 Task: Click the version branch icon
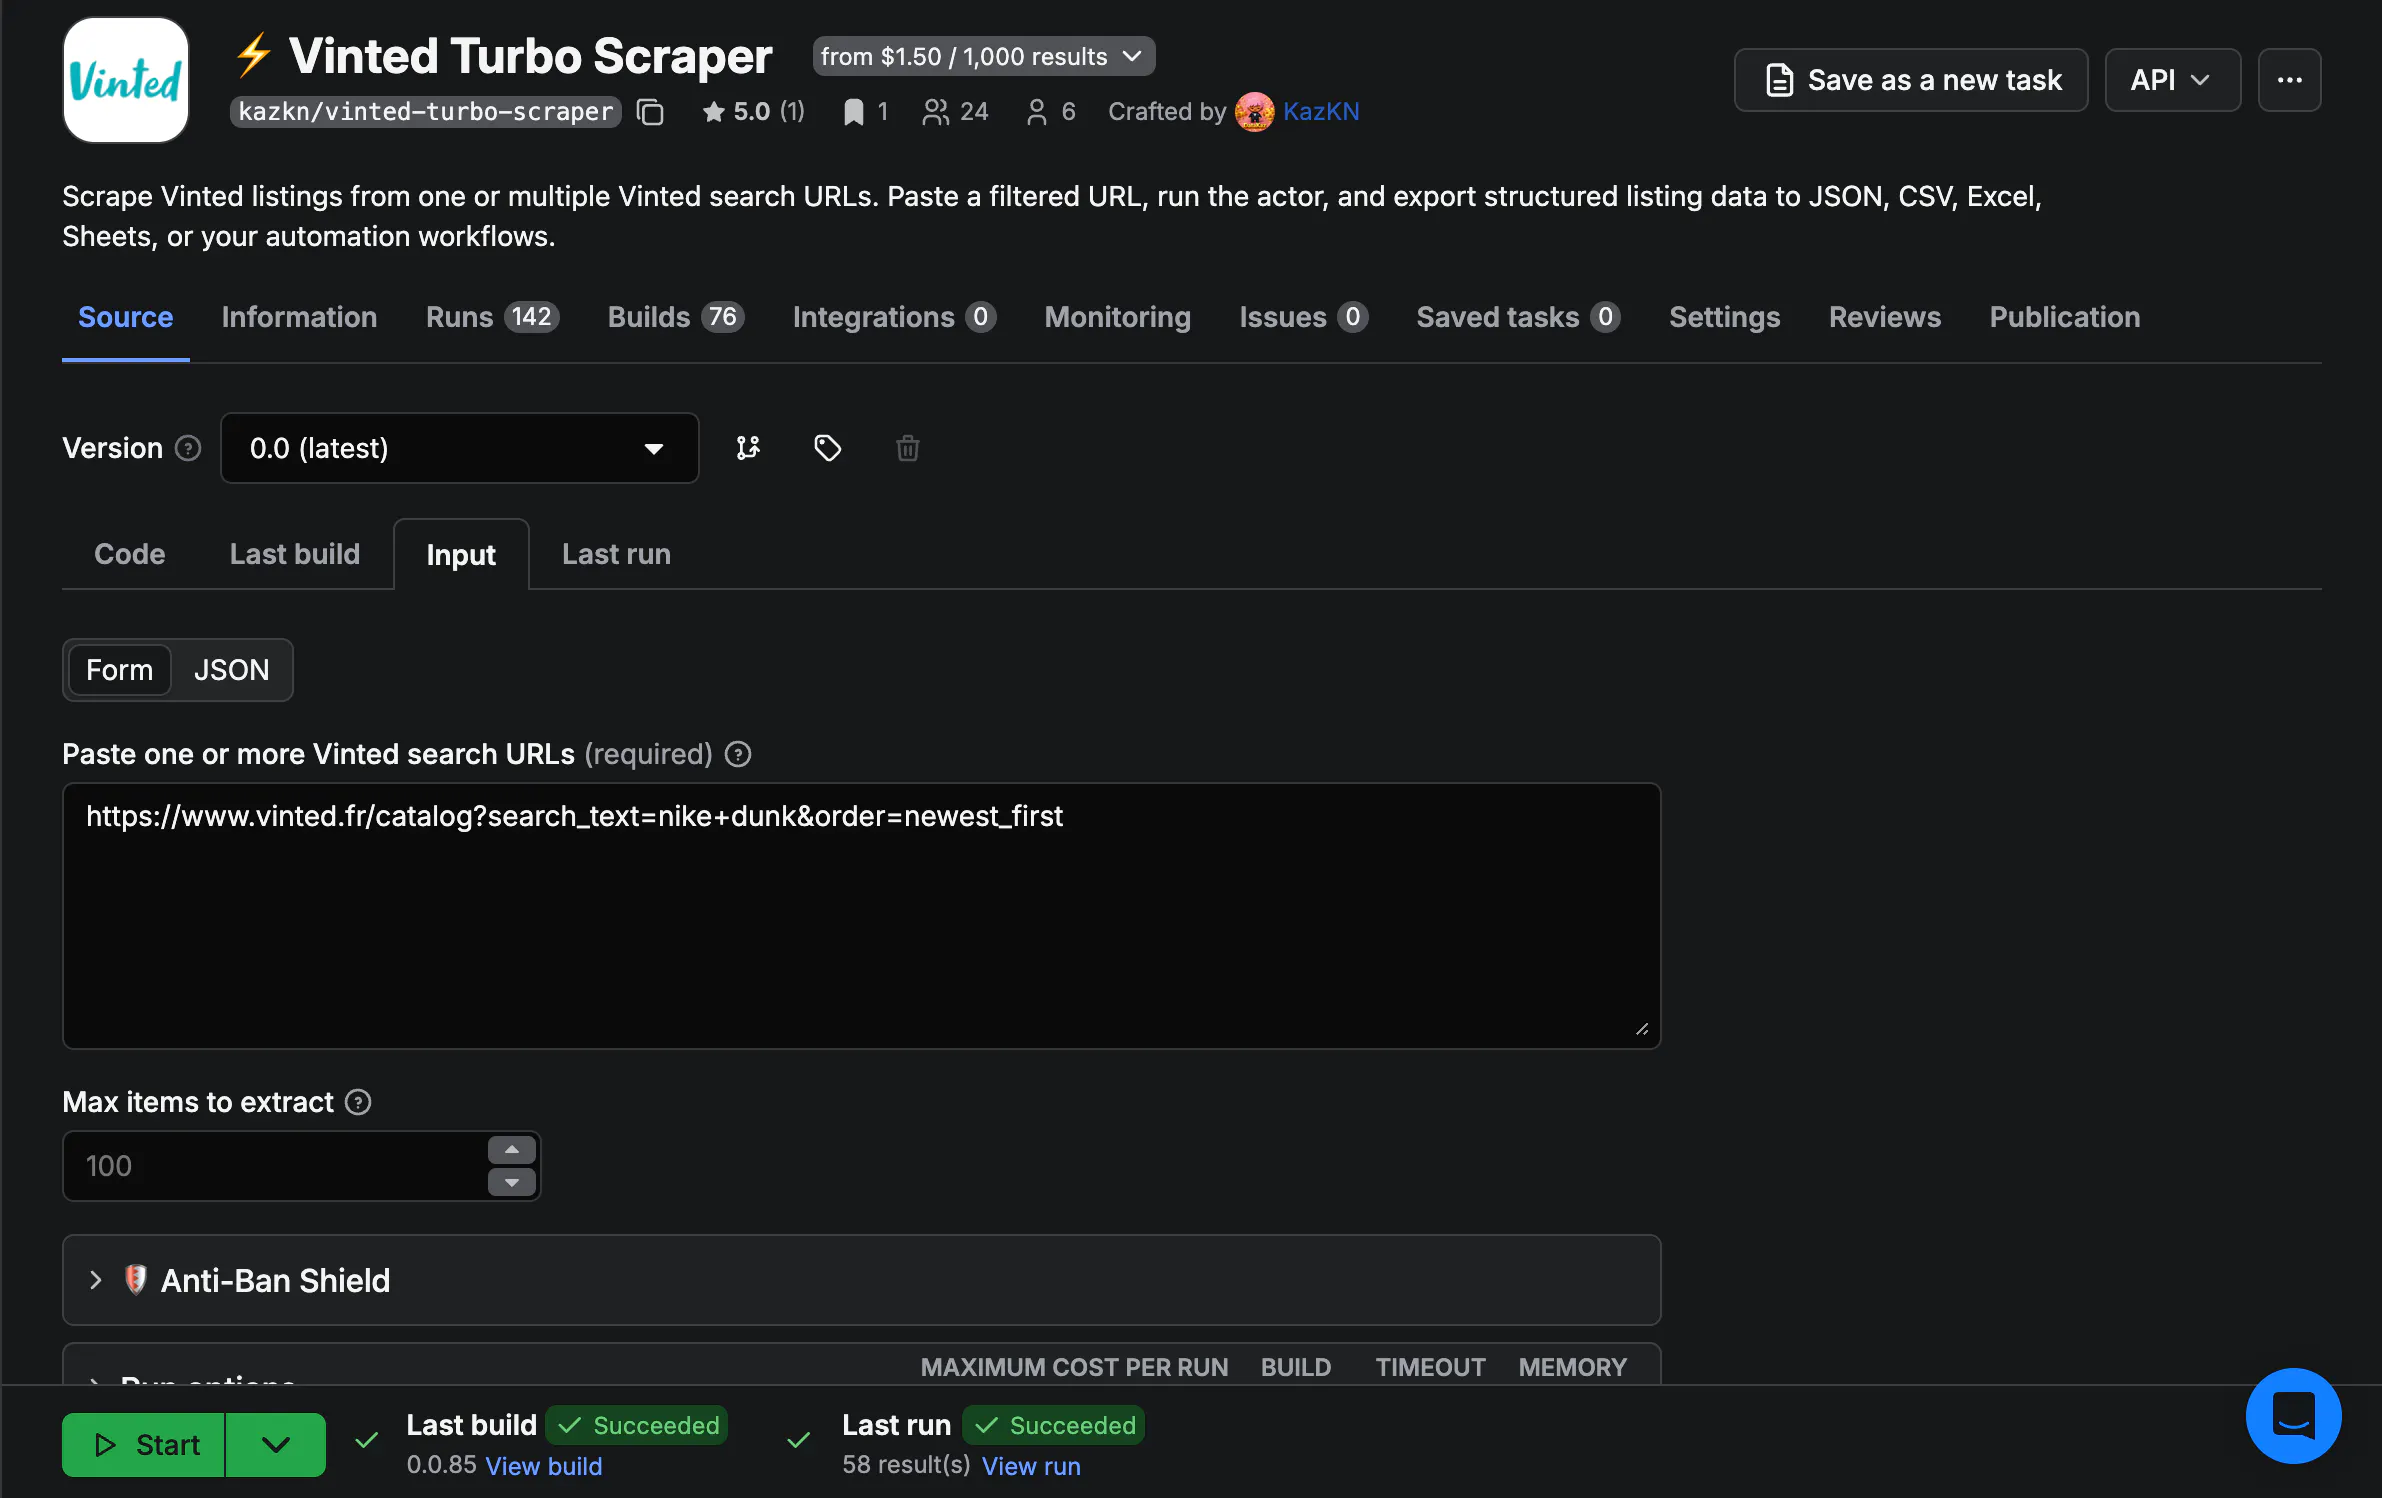tap(748, 448)
